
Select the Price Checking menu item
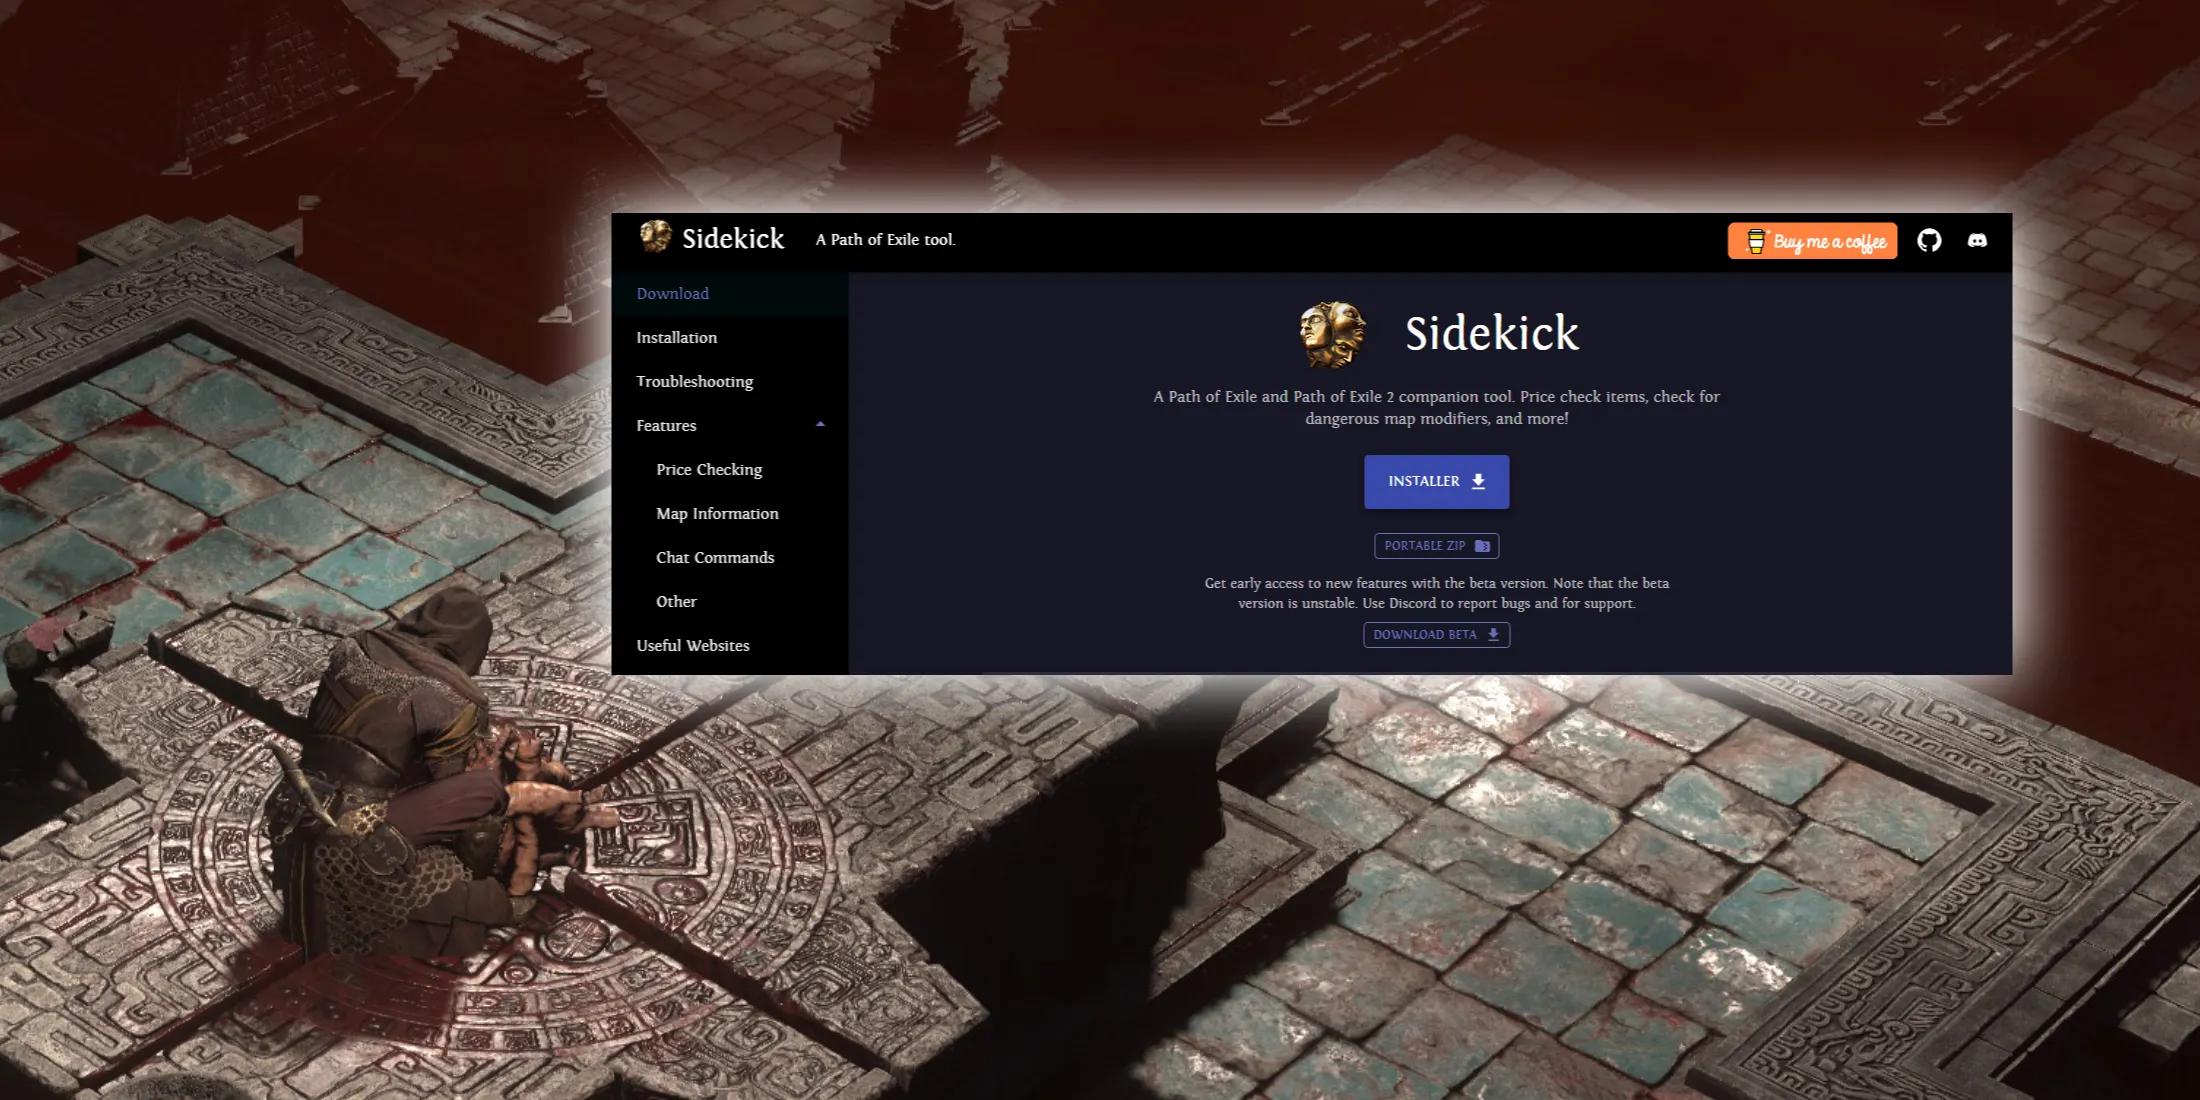point(709,469)
